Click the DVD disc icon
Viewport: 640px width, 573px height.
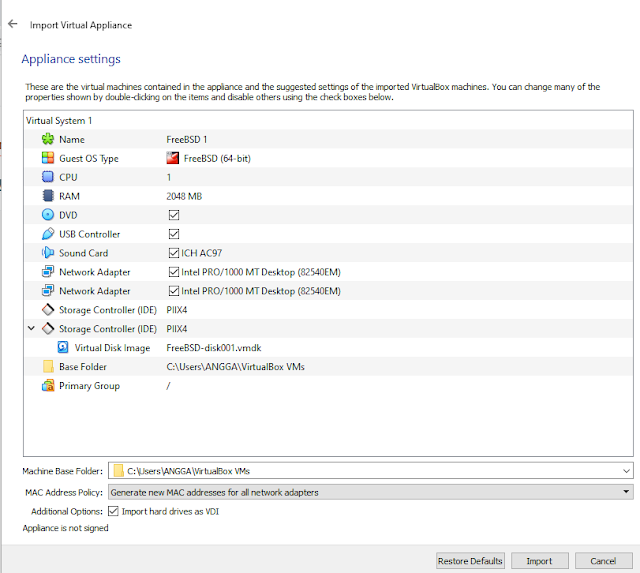coord(48,215)
